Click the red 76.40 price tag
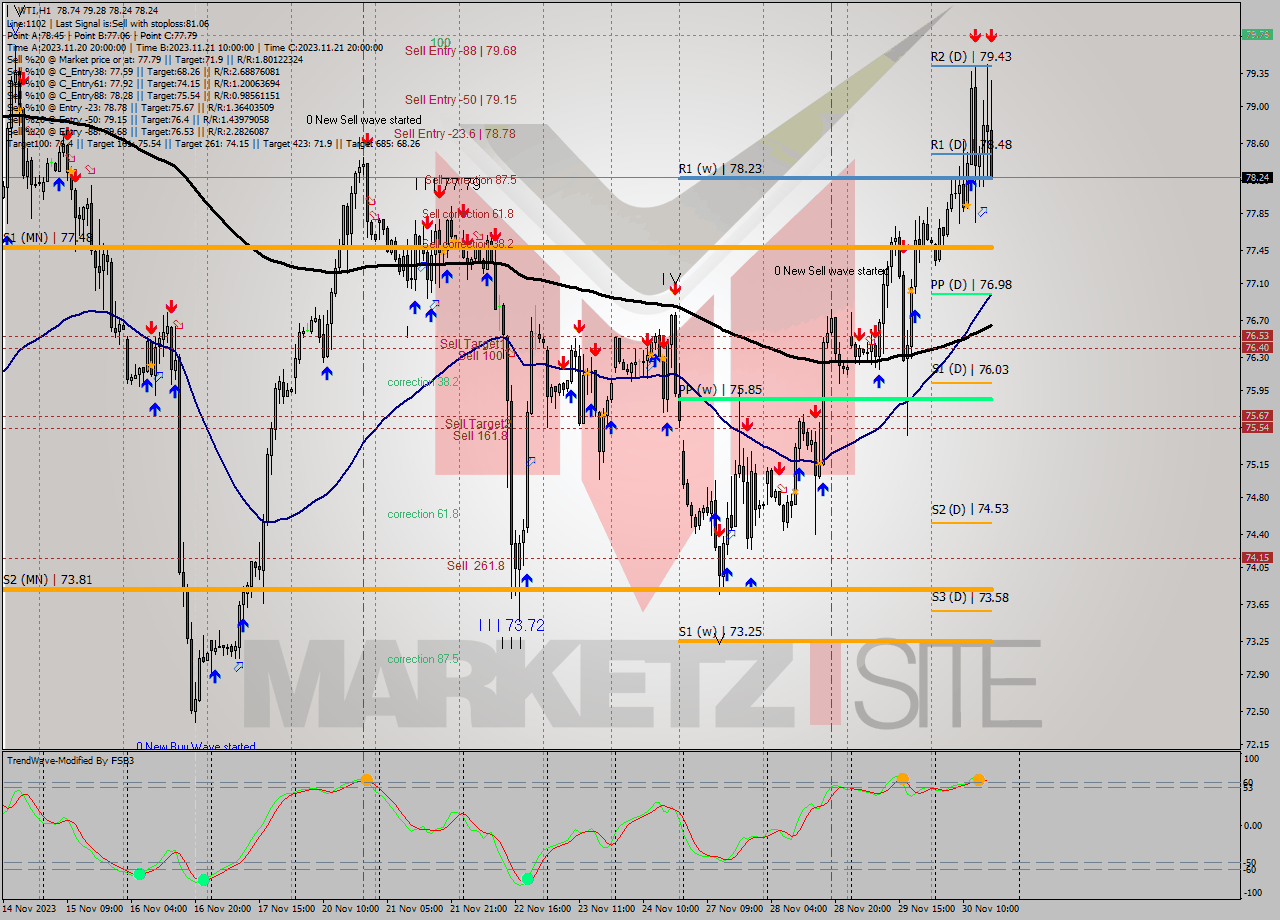1280x920 pixels. tap(1257, 348)
